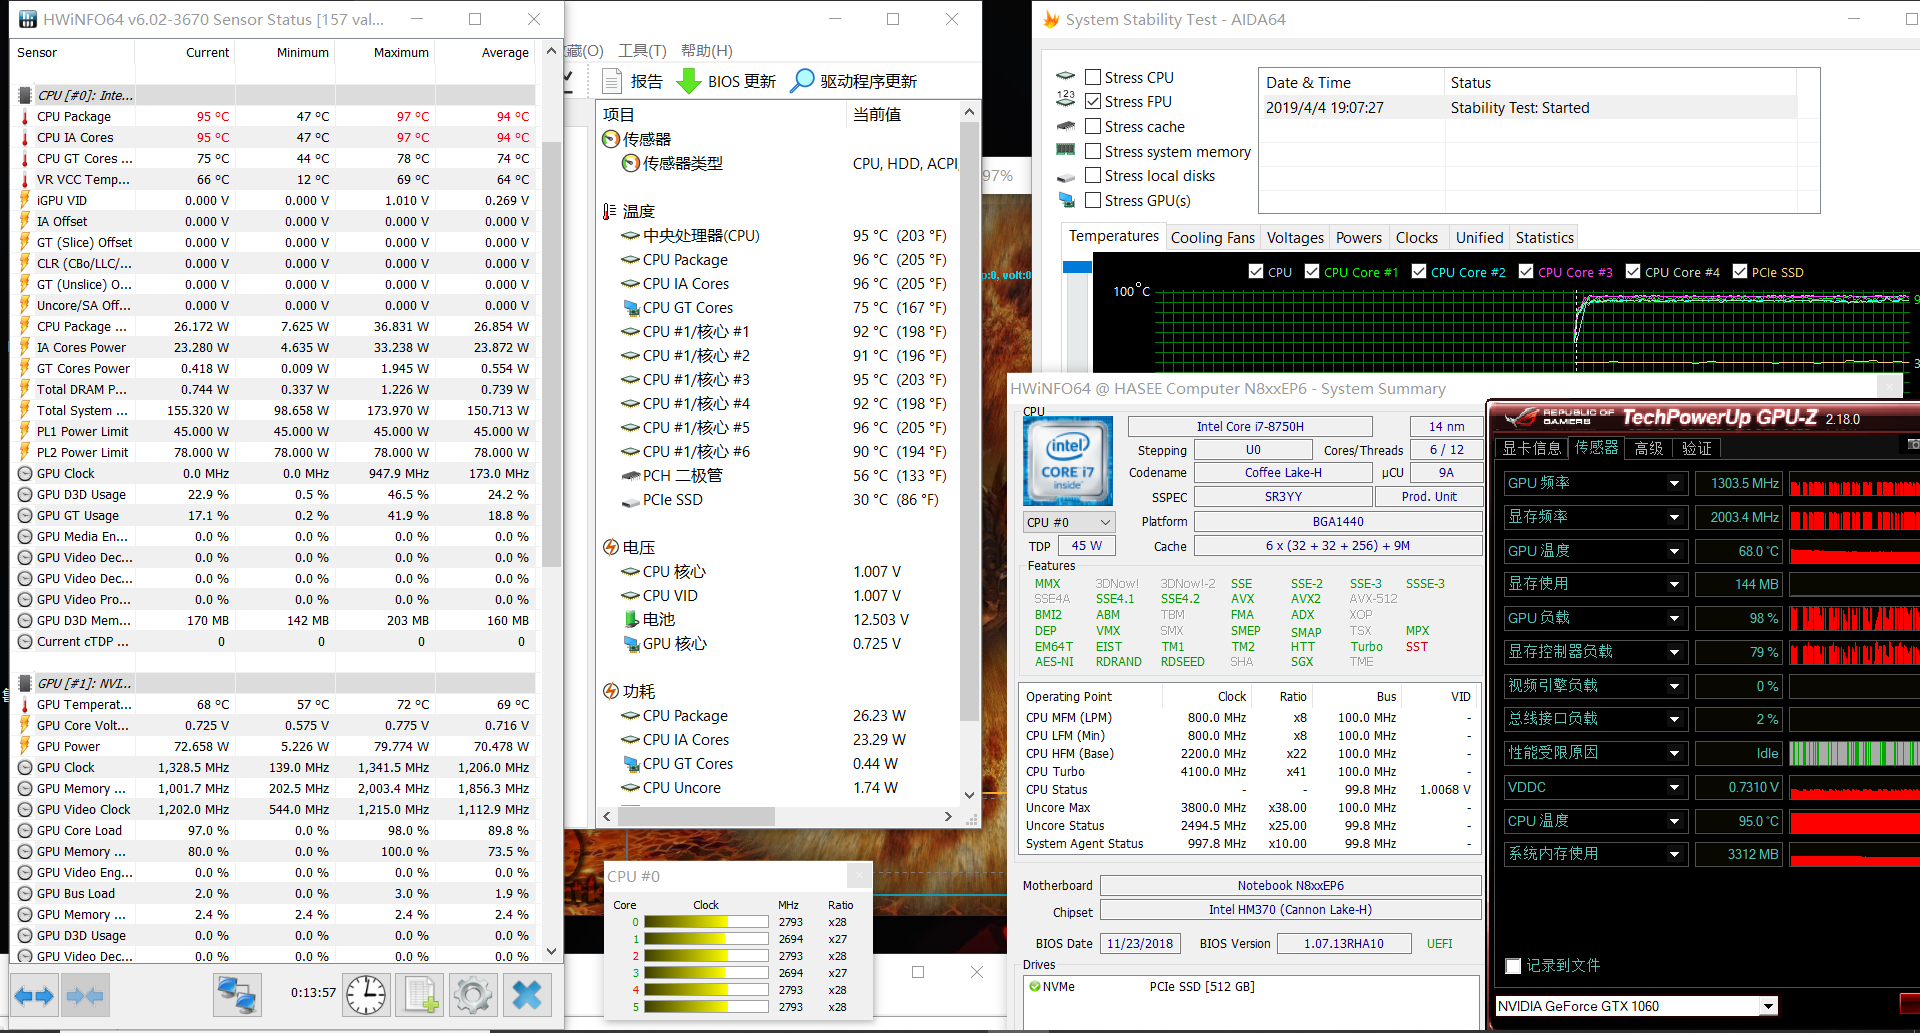This screenshot has width=1920, height=1033.
Task: Click the GPU 频率 red history graph
Action: coord(1854,483)
